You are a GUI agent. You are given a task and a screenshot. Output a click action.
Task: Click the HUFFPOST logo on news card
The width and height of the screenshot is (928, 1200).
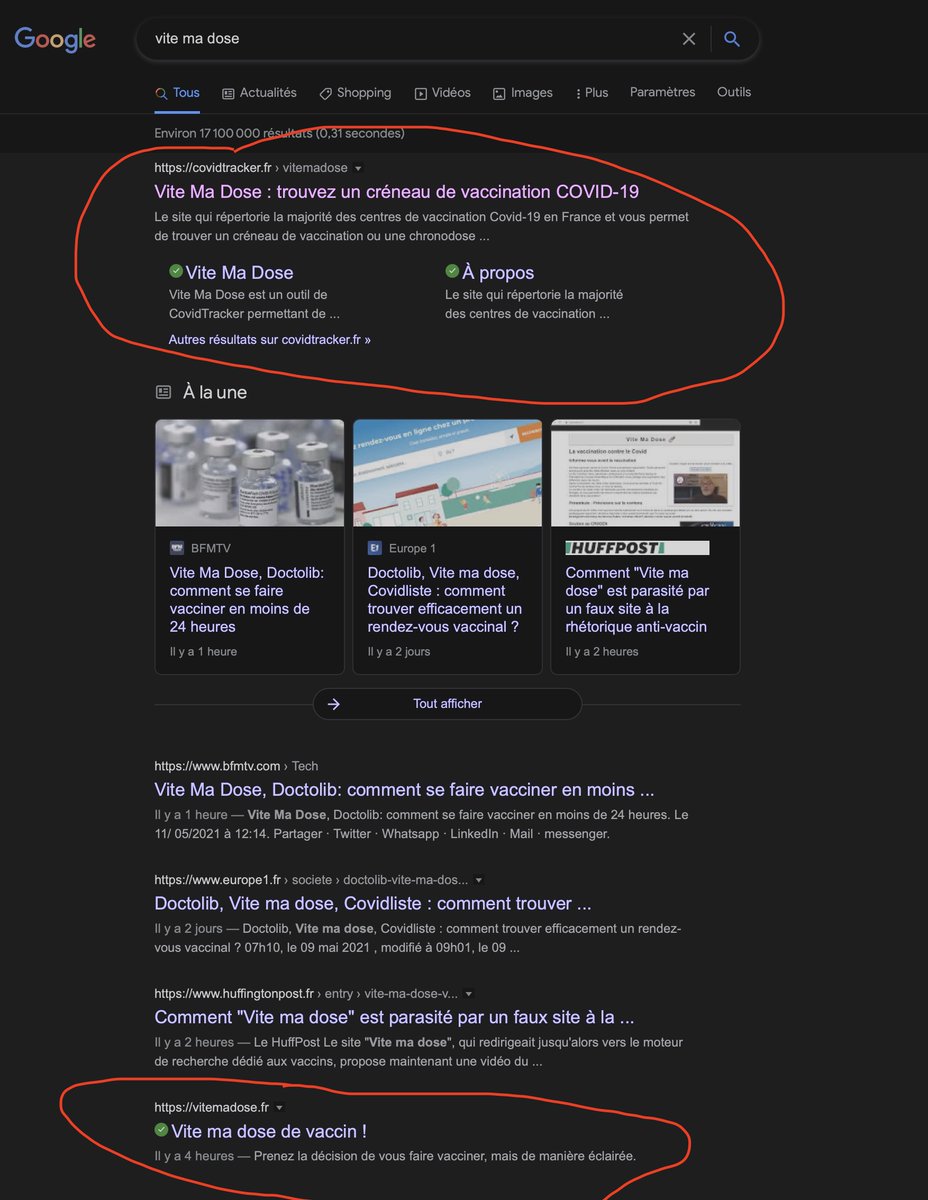click(x=637, y=548)
